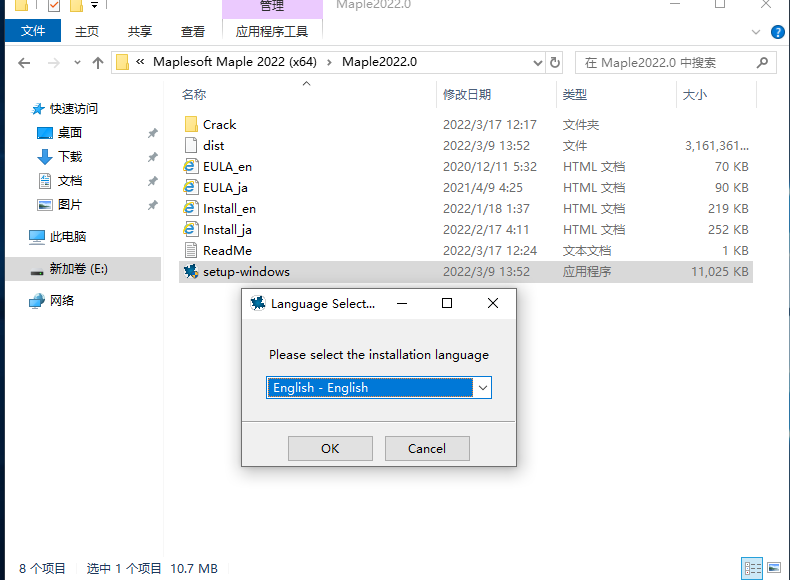Click the search magnifier icon

[x=762, y=62]
